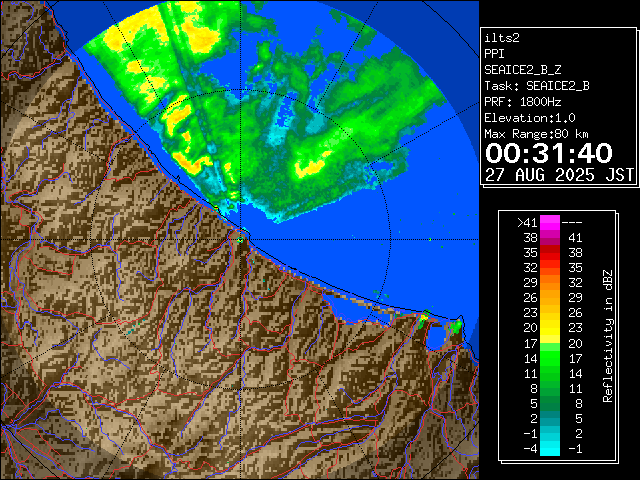Click the Max Range:80 km text
This screenshot has height=480, width=640.
coord(536,134)
